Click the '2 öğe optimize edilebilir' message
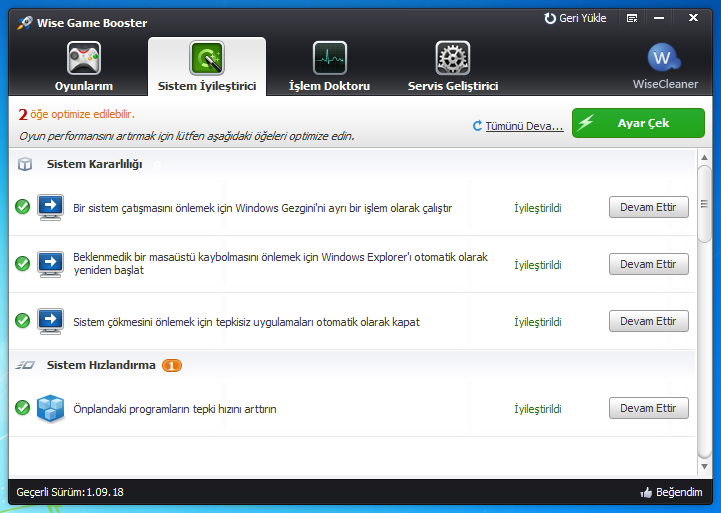Image resolution: width=721 pixels, height=513 pixels. pyautogui.click(x=76, y=114)
